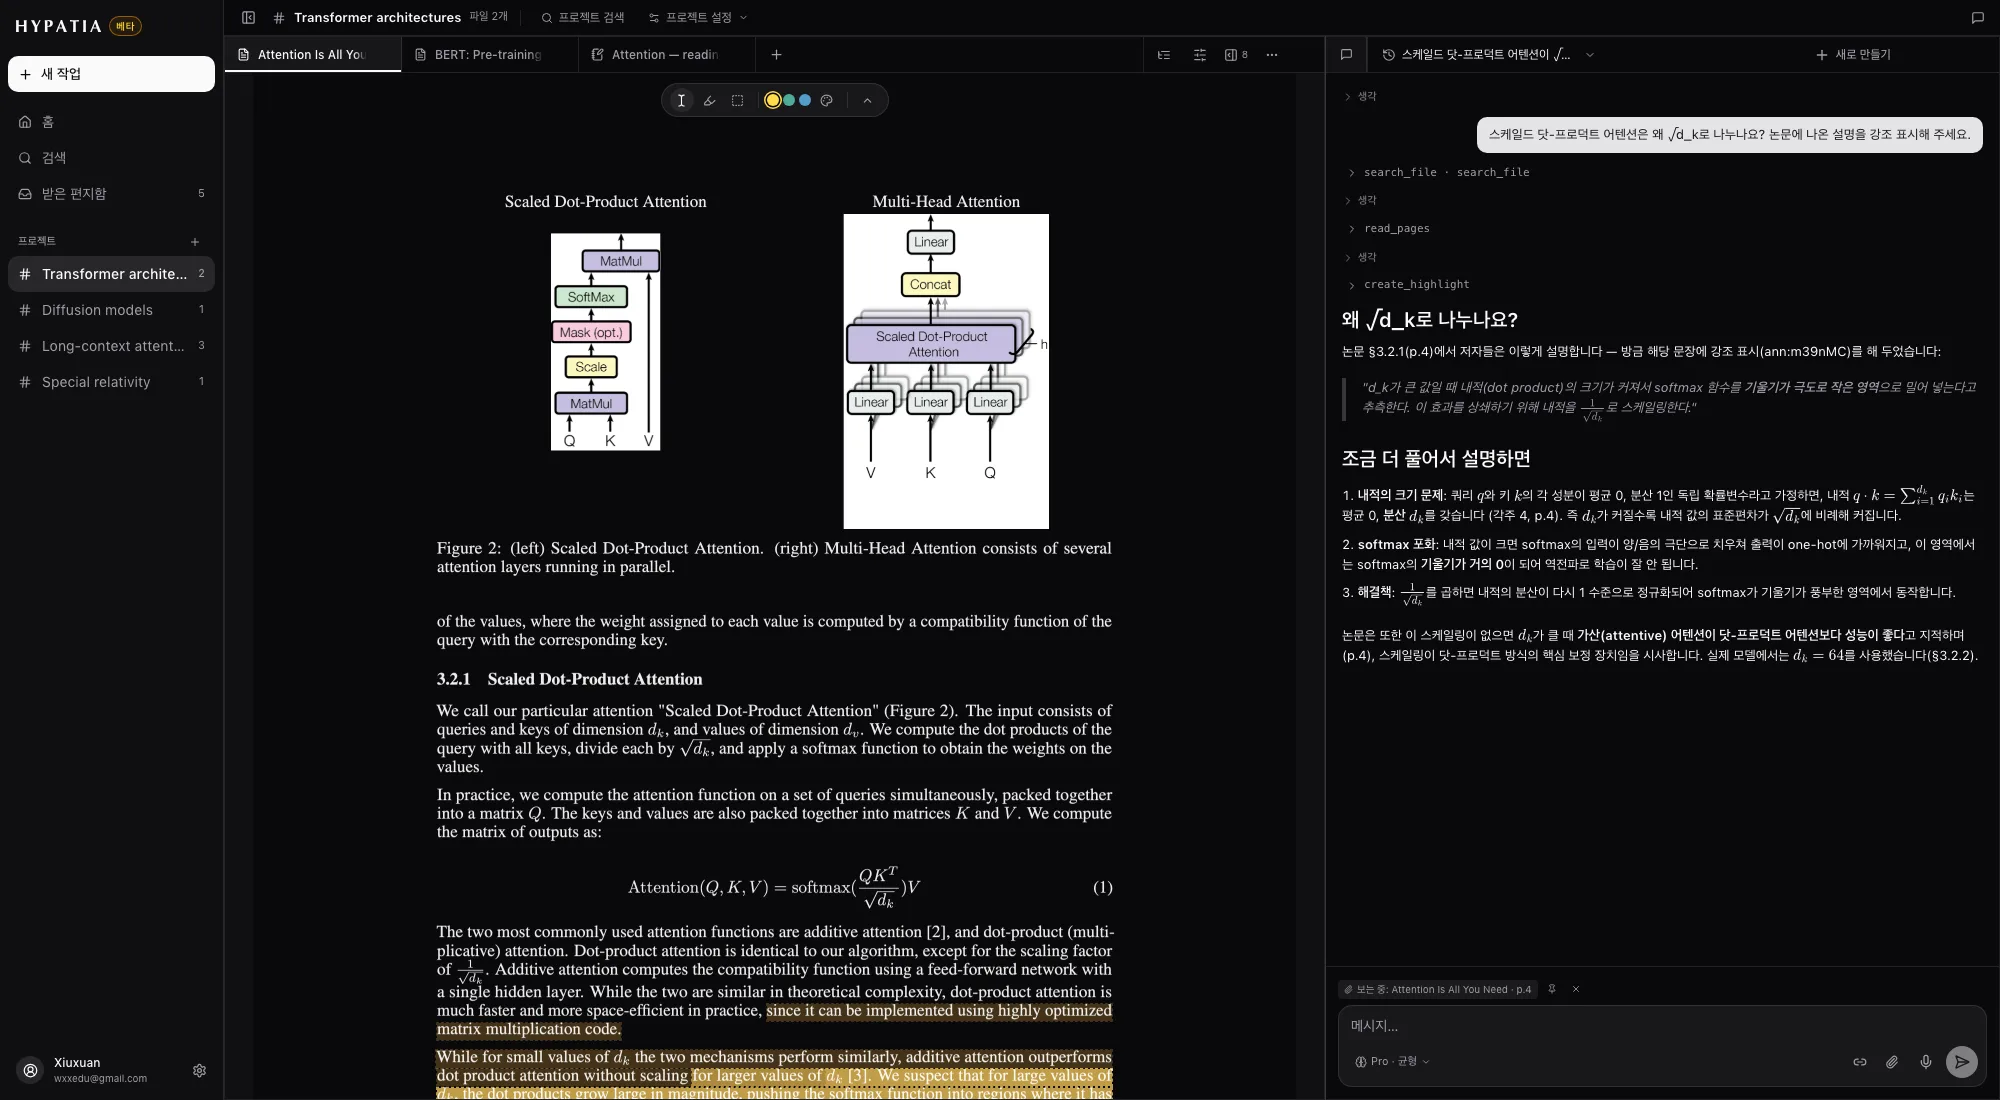
Task: Collapse the floating annotation toolbar
Action: point(867,100)
